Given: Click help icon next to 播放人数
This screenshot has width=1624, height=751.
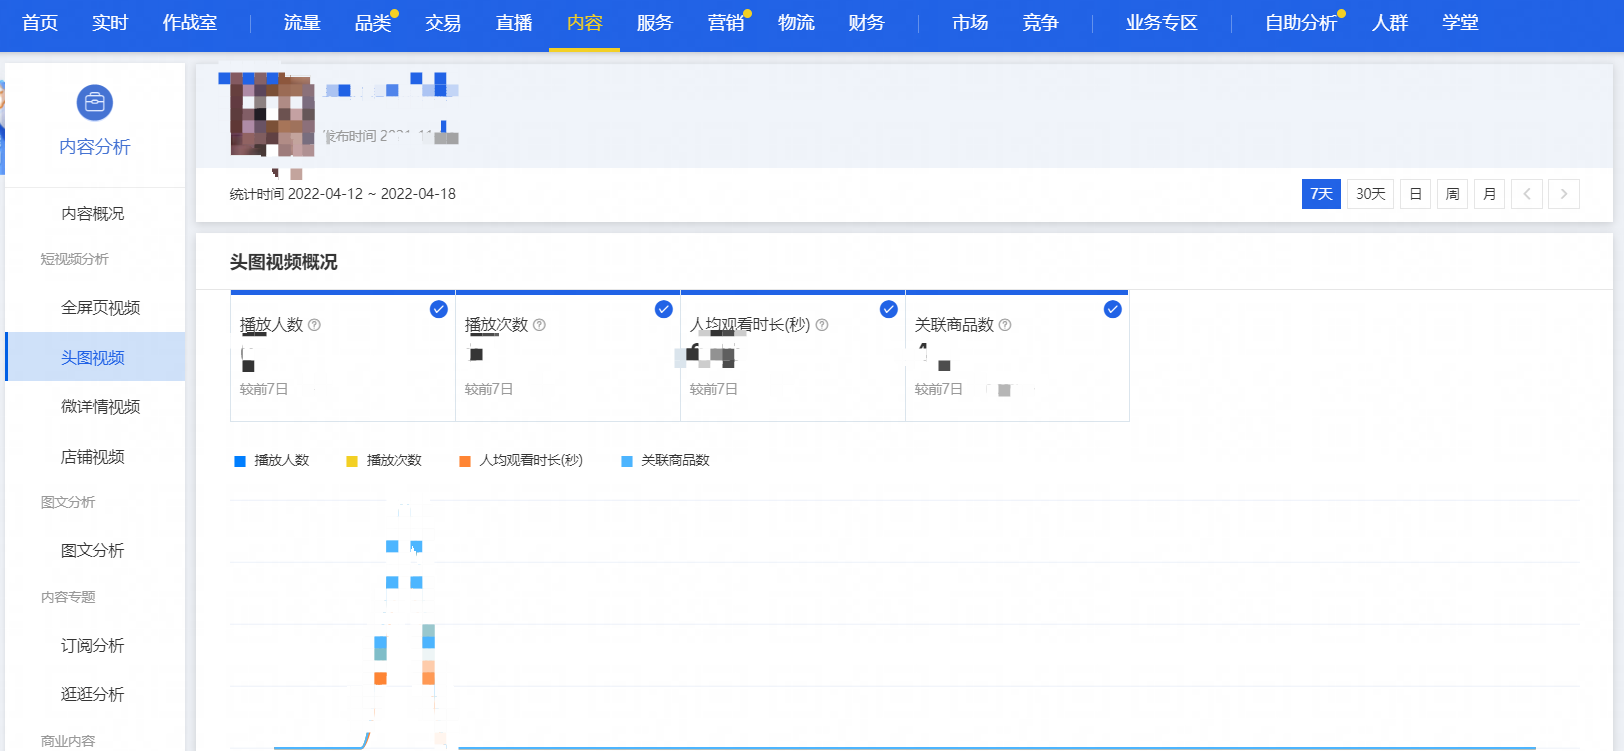Looking at the screenshot, I should pos(314,325).
